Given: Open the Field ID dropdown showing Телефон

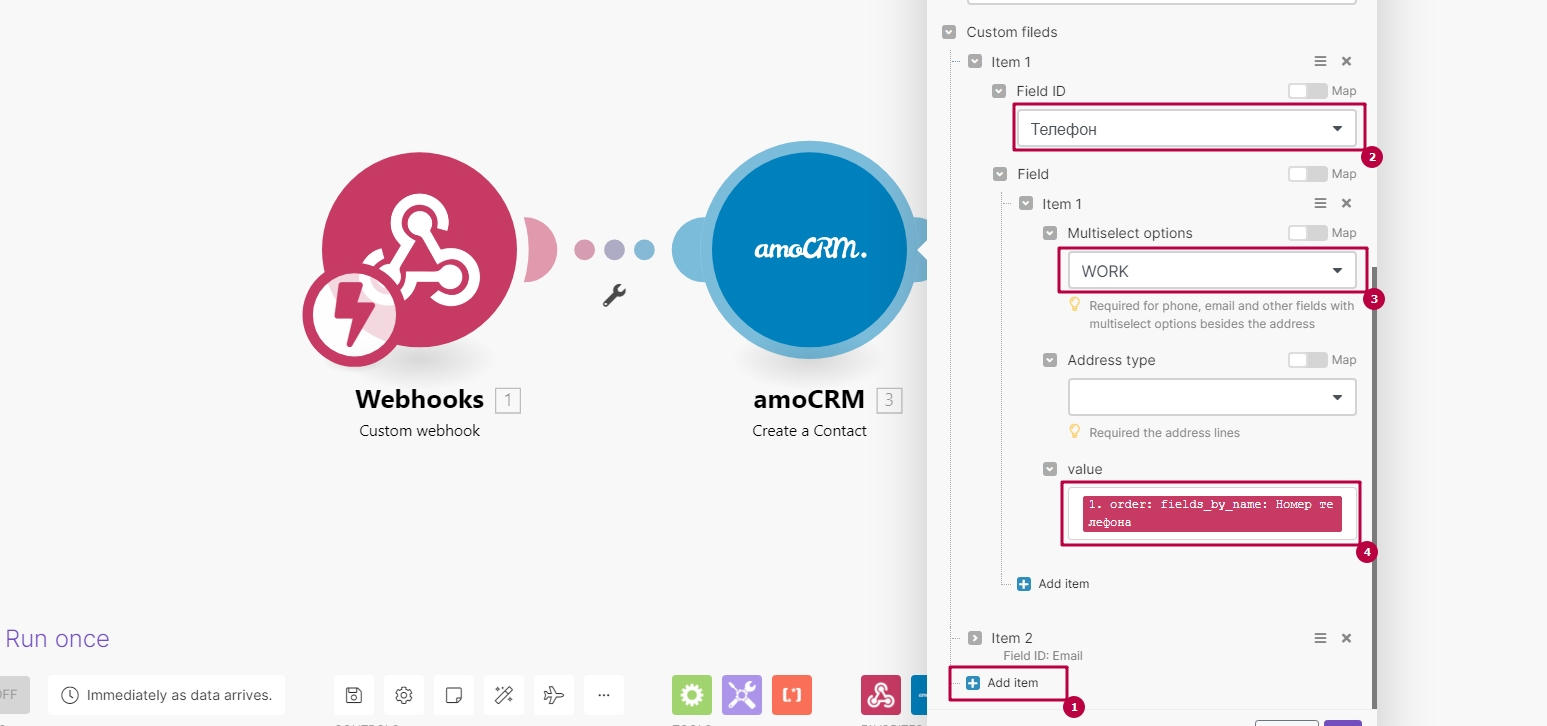Looking at the screenshot, I should click(x=1187, y=129).
